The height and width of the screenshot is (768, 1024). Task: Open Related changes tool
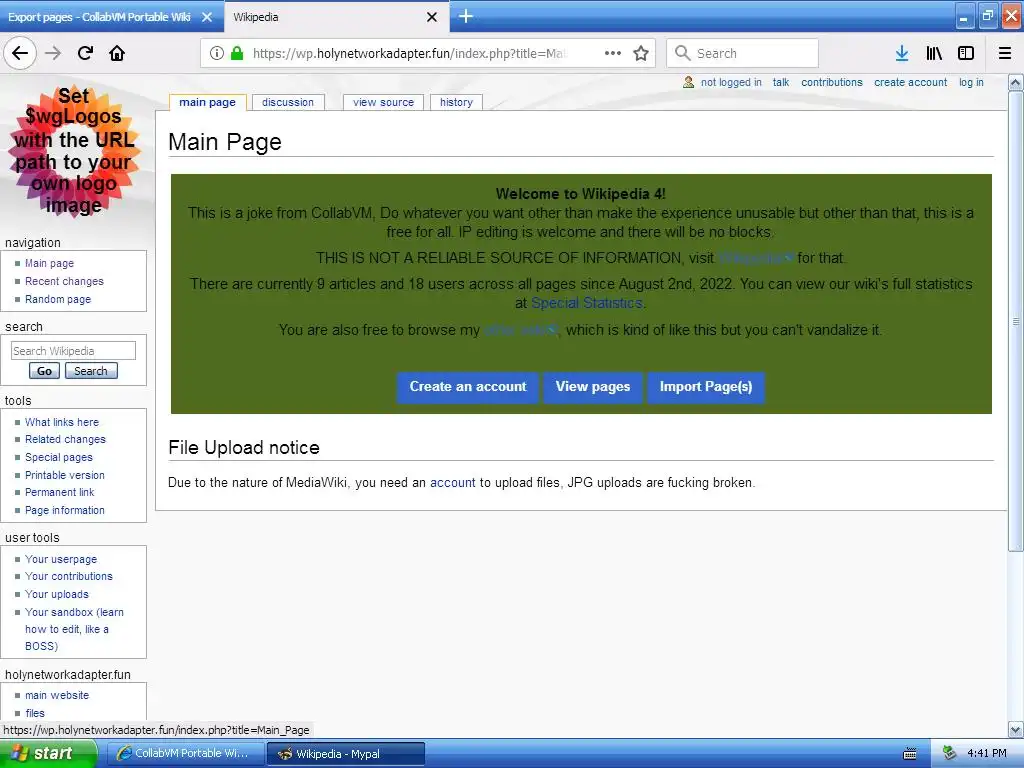tap(65, 440)
